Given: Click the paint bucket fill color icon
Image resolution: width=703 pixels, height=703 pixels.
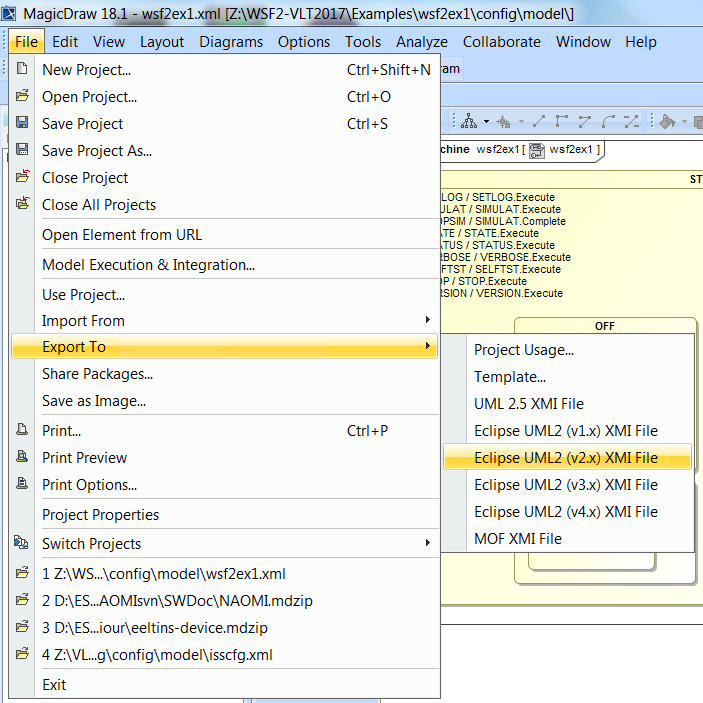Looking at the screenshot, I should coord(667,121).
